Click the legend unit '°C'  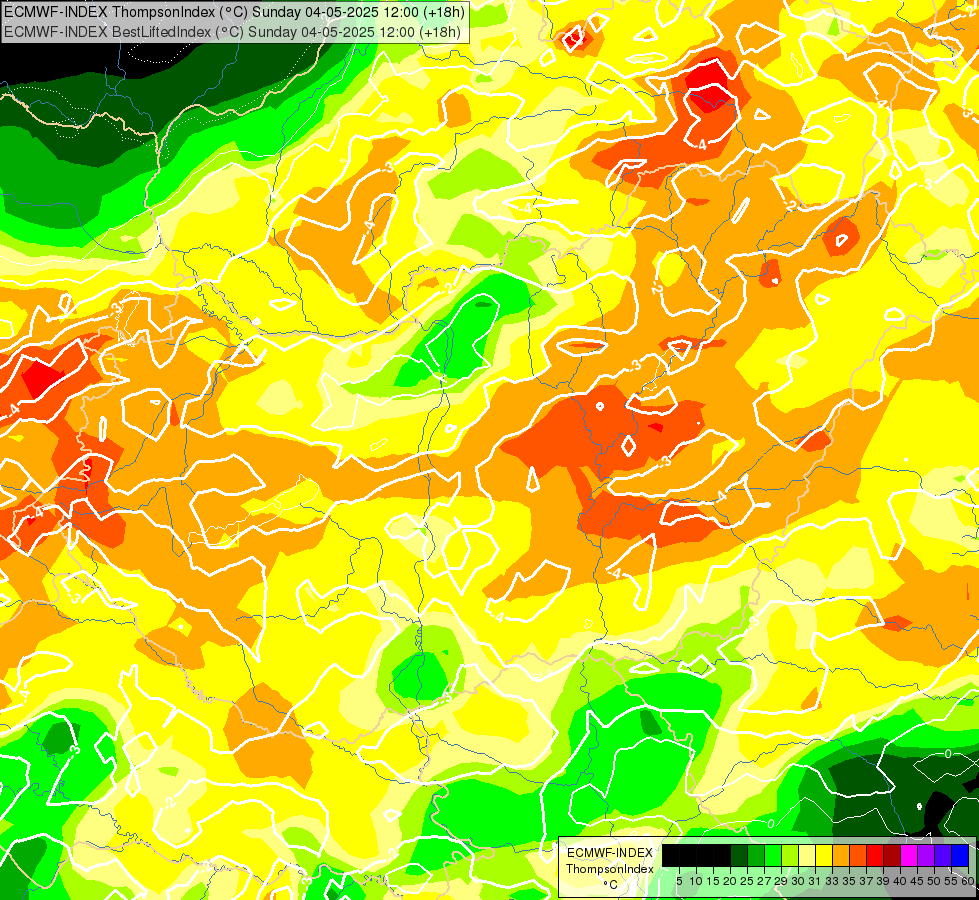(x=610, y=884)
